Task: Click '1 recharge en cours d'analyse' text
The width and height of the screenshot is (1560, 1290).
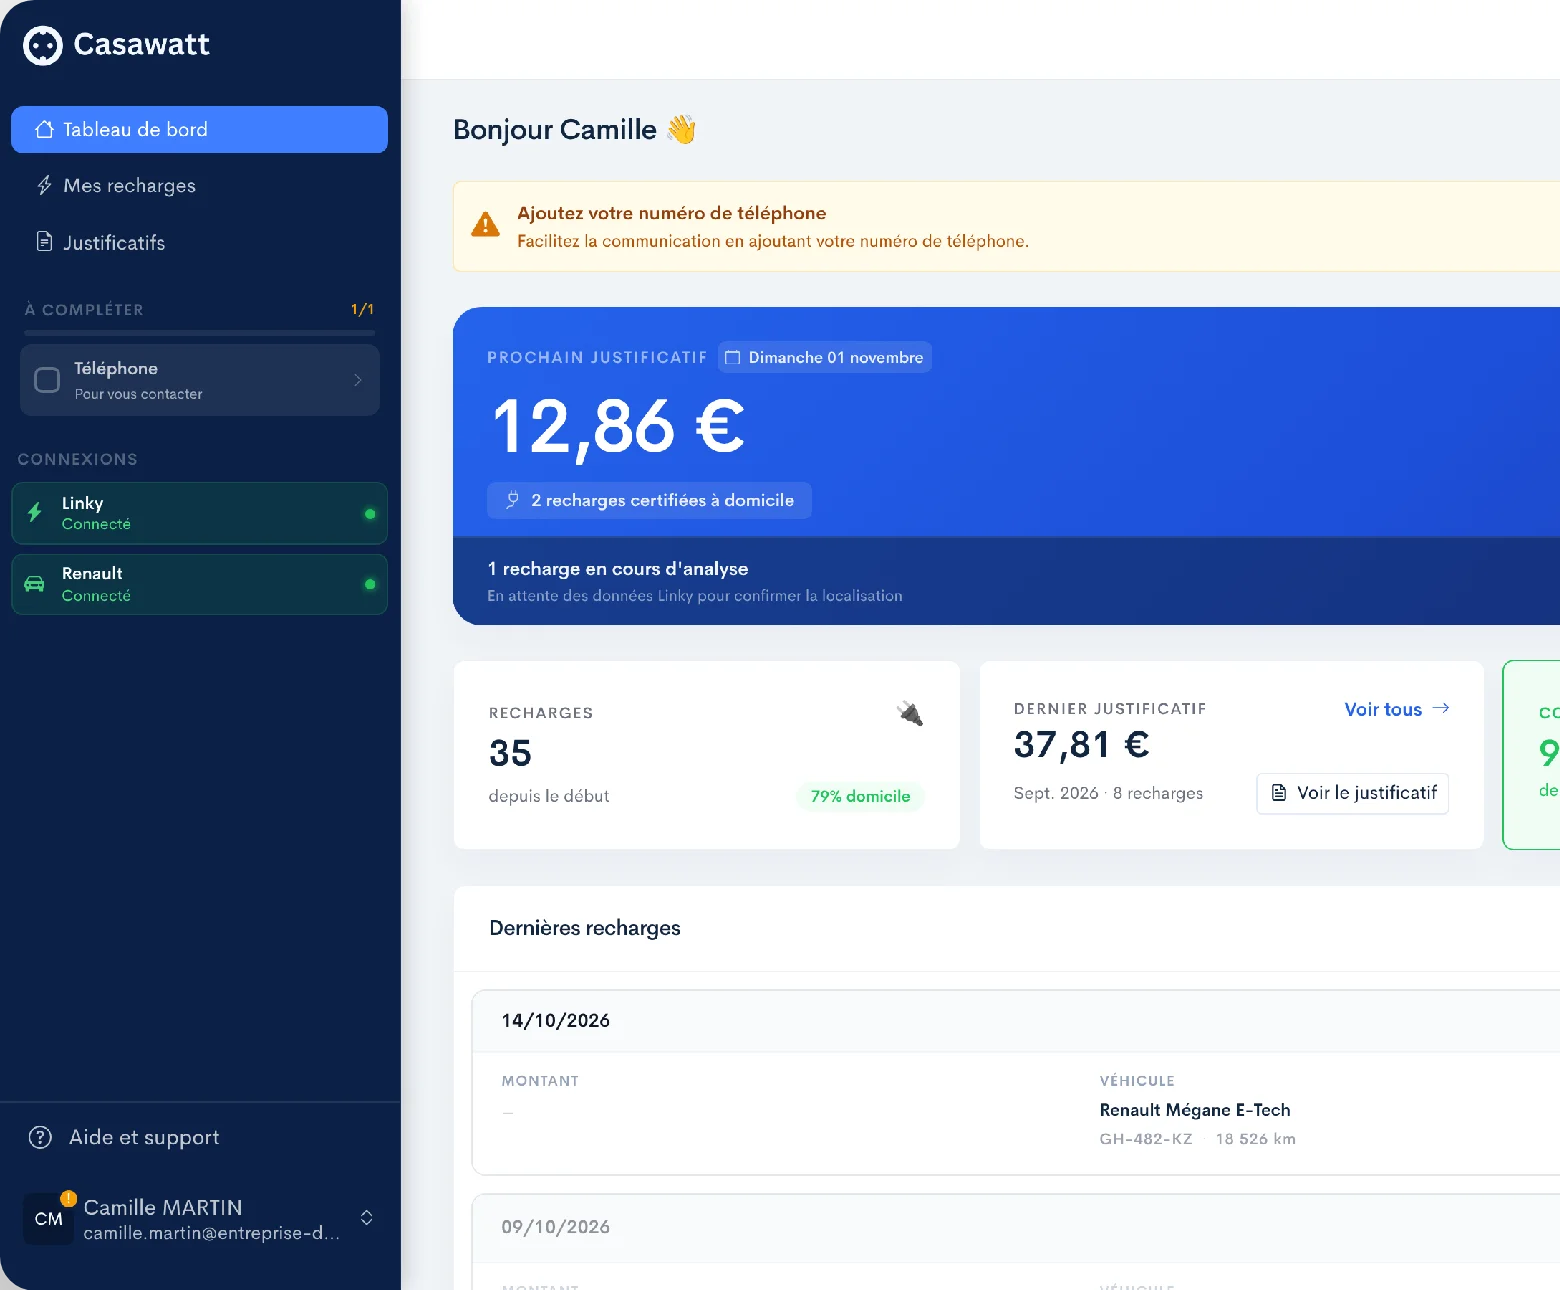Action: (618, 569)
